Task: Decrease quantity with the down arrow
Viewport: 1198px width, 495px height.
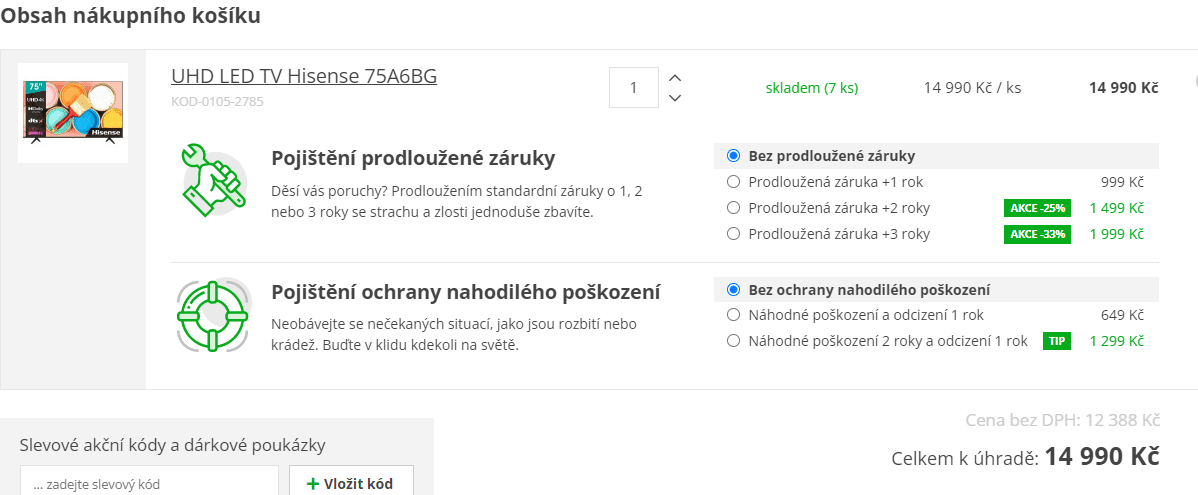Action: point(675,97)
